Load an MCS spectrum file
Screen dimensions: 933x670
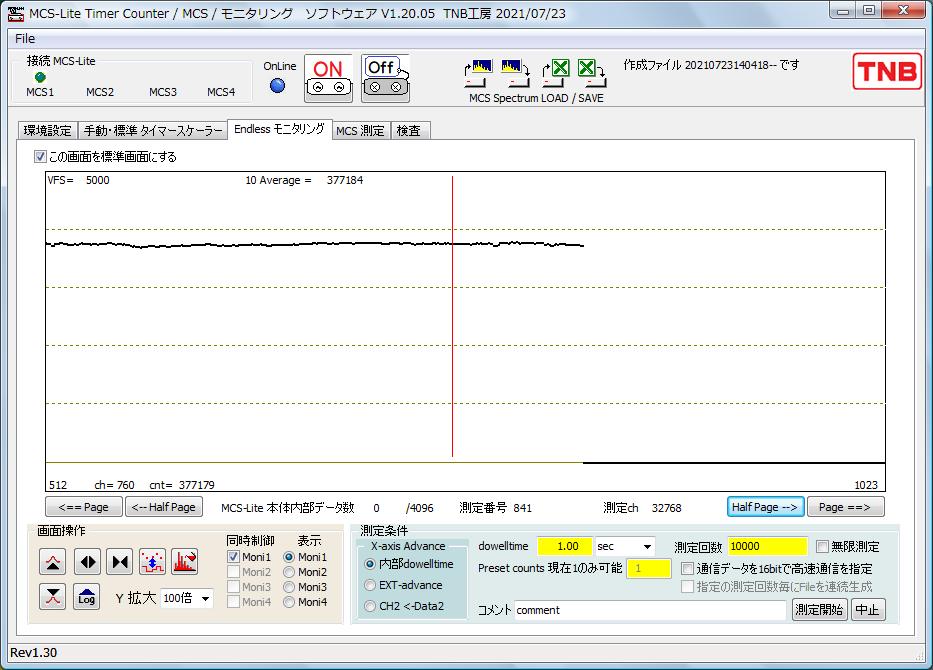point(478,74)
